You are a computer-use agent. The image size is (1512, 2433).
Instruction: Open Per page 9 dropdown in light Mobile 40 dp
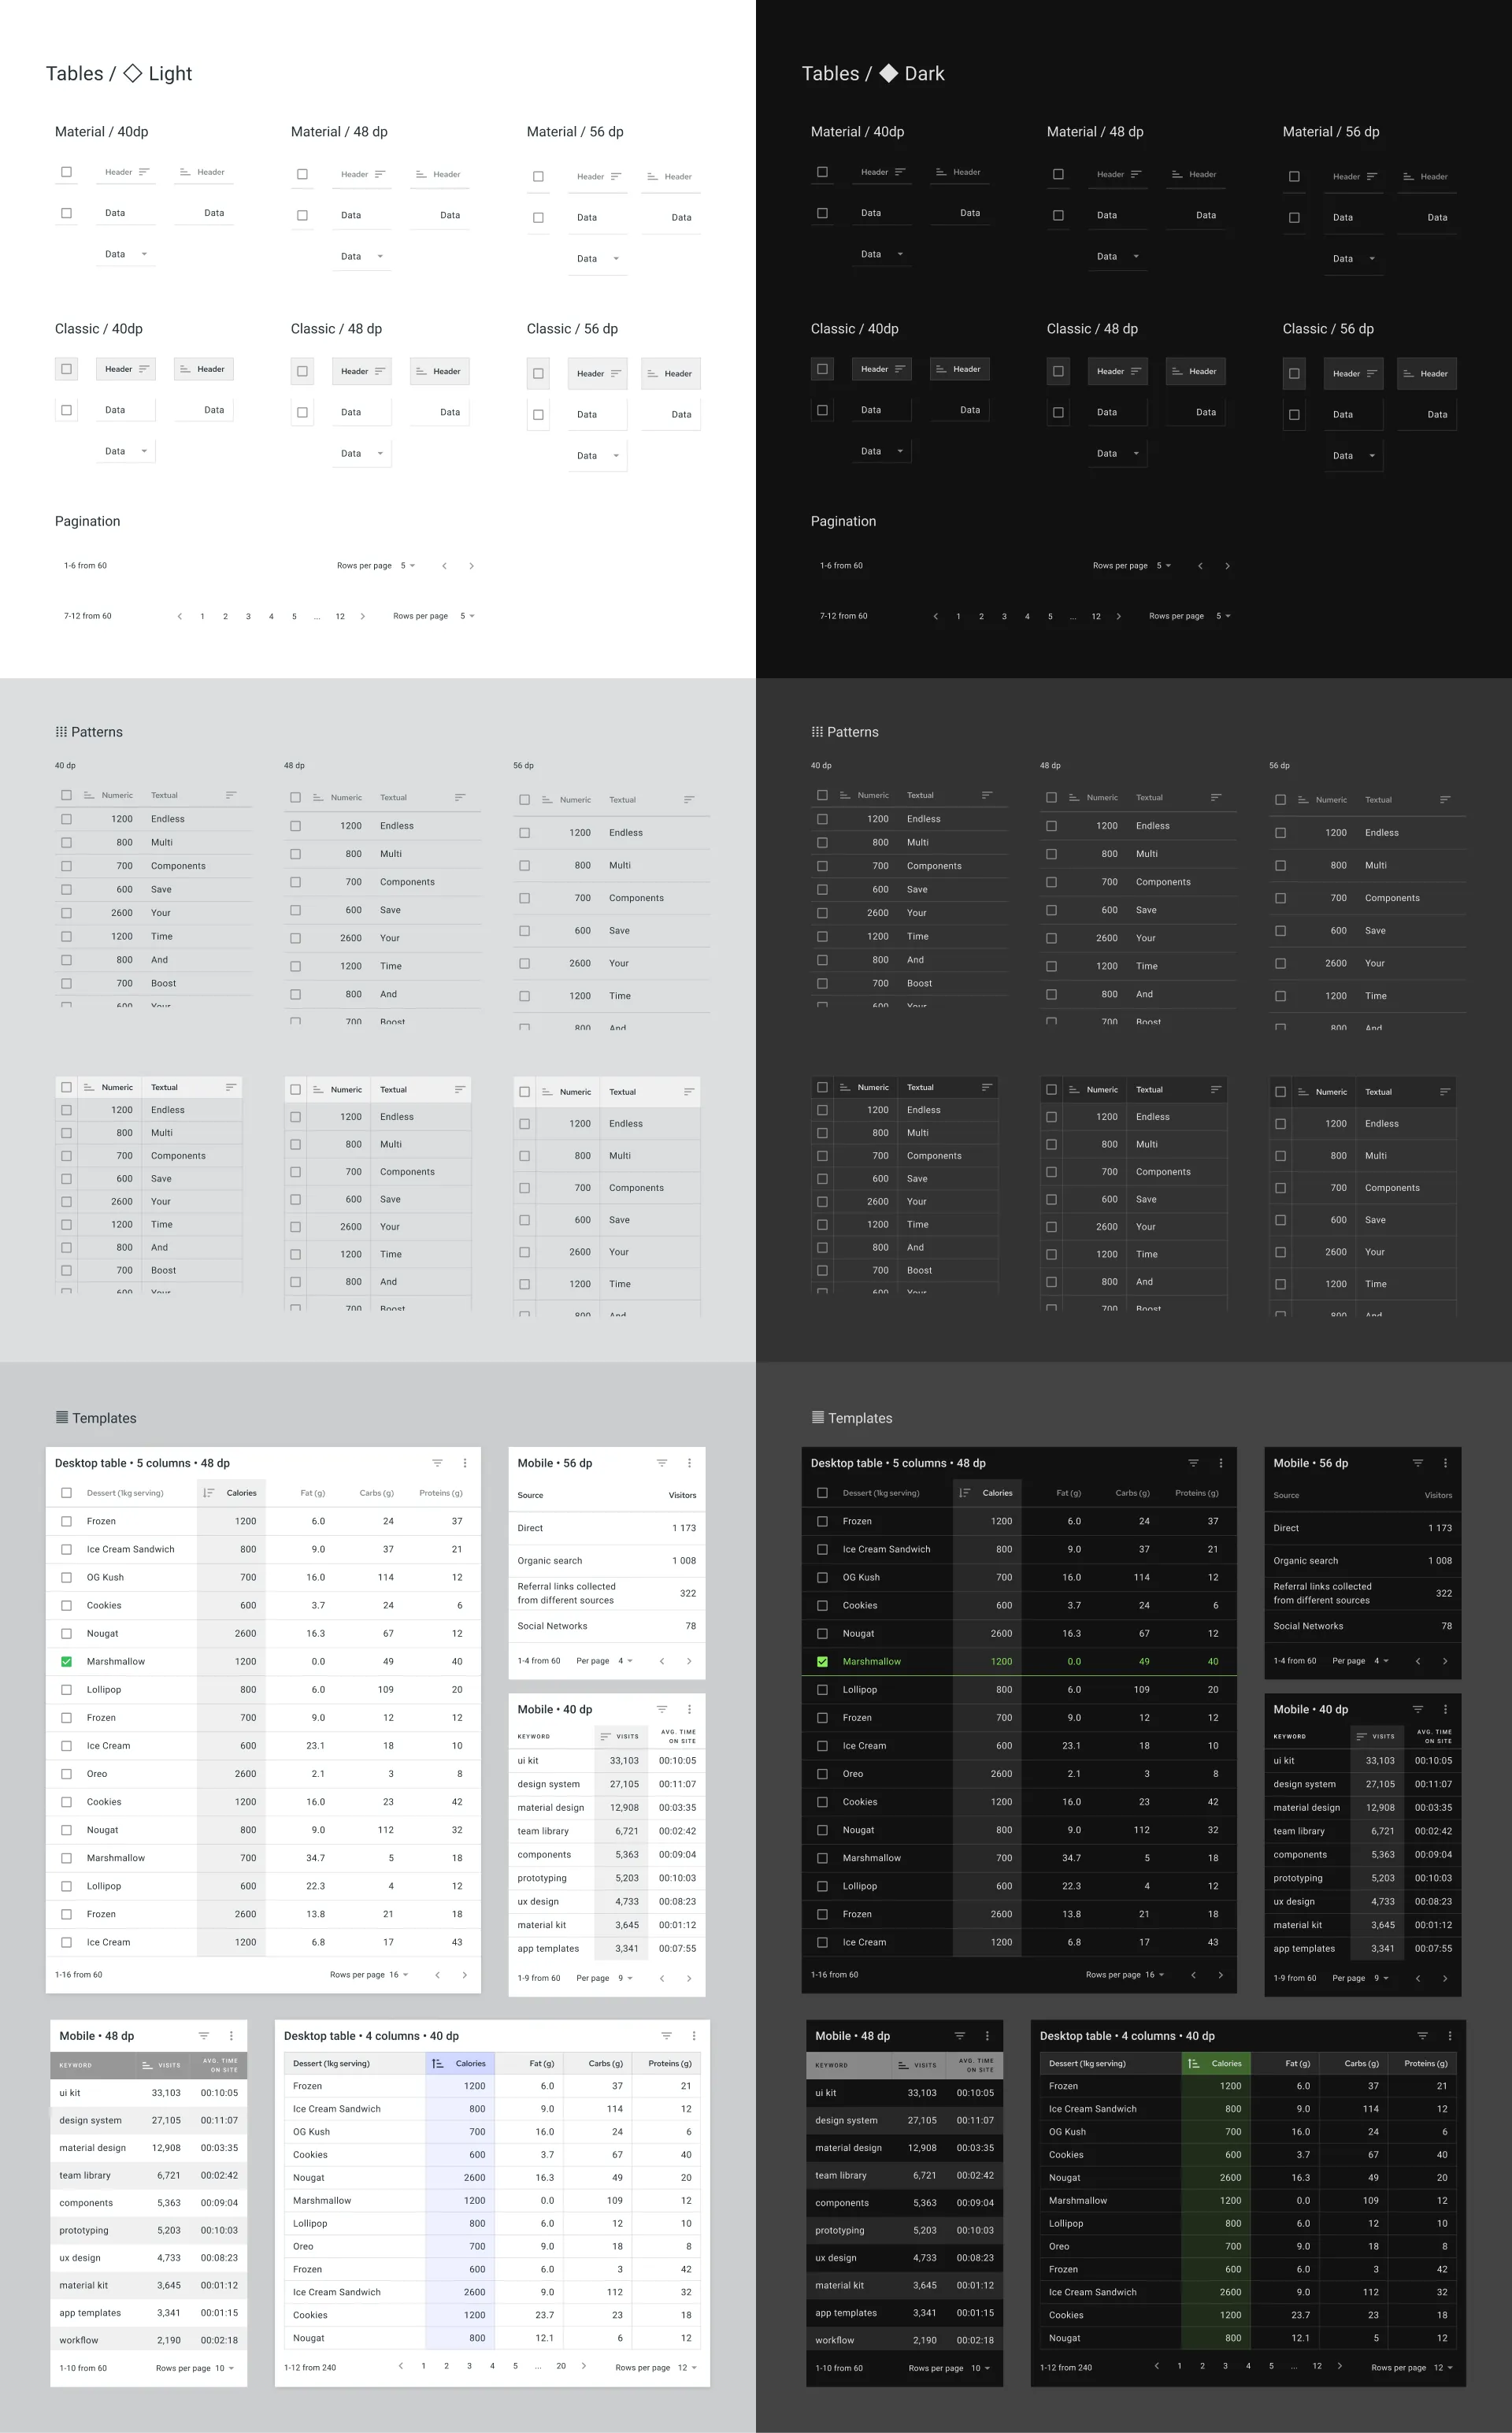(x=625, y=1978)
